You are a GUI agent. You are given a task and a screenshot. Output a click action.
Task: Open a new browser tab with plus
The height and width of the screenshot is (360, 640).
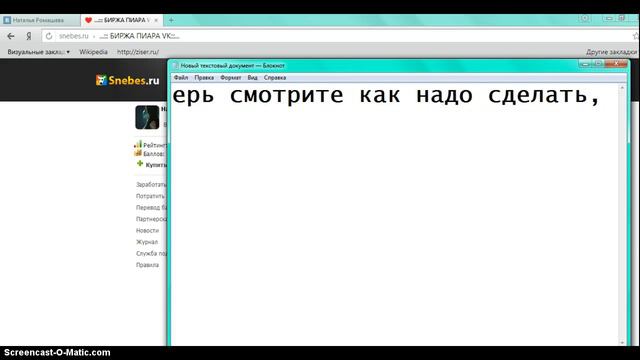coord(171,20)
